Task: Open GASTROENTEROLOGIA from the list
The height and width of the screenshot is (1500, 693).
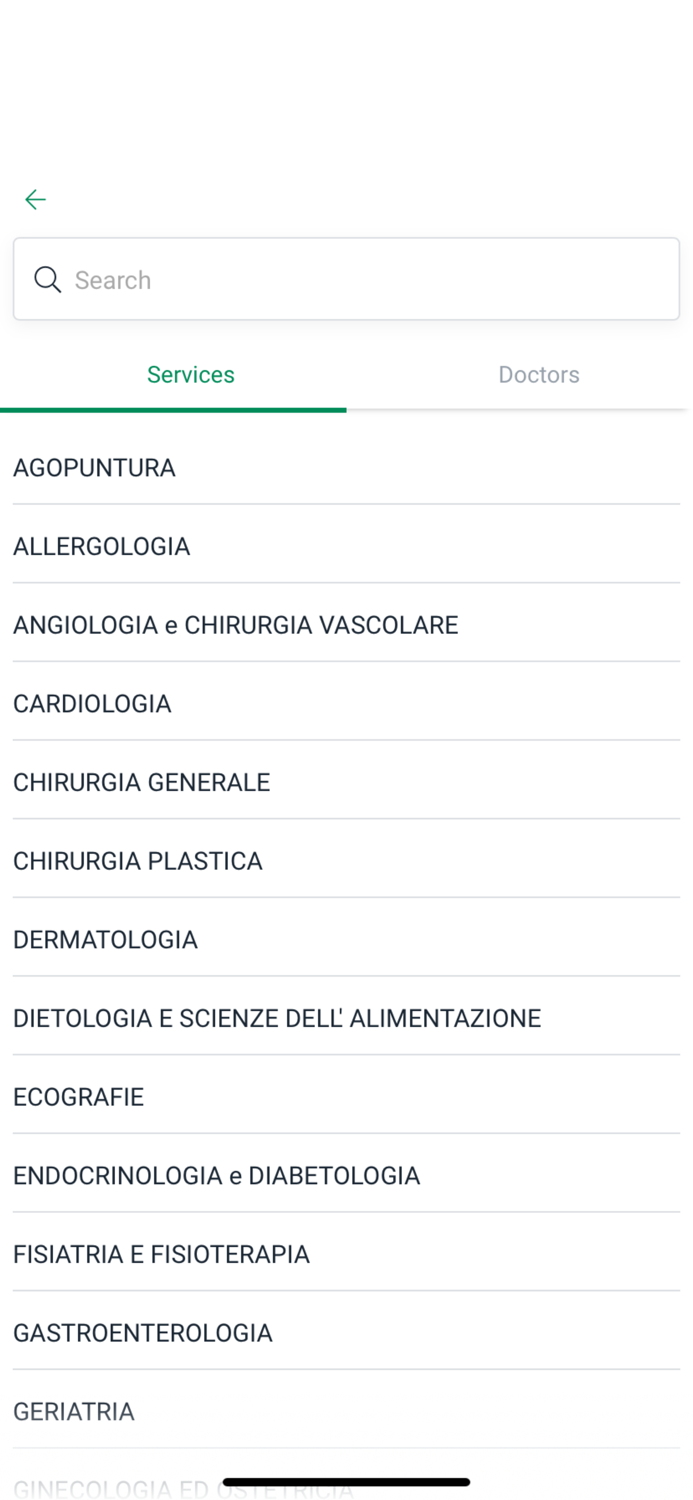Action: point(142,1332)
